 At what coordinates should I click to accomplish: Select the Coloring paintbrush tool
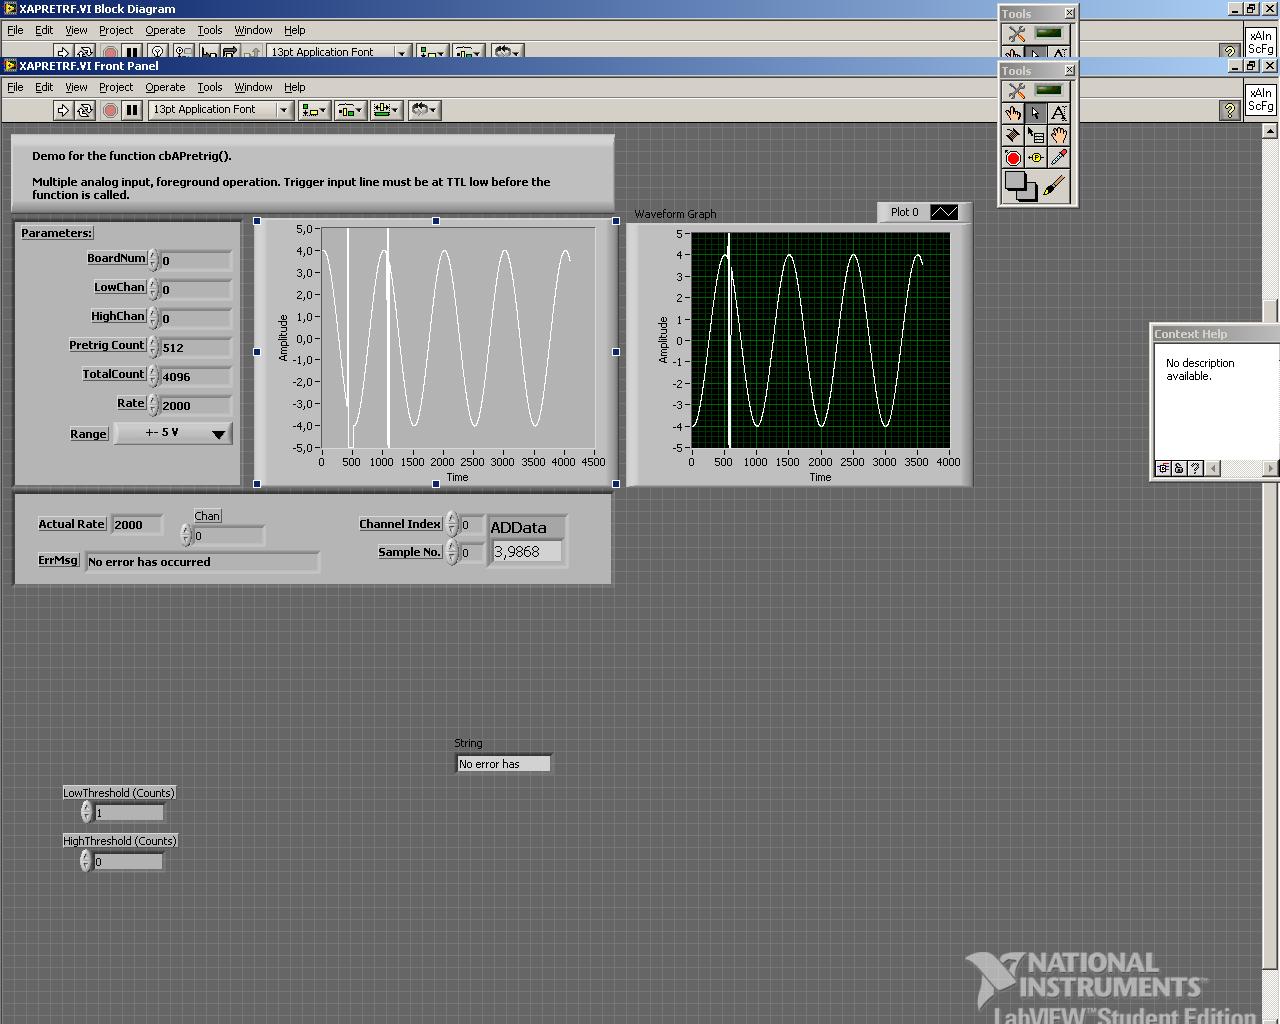pos(1055,185)
